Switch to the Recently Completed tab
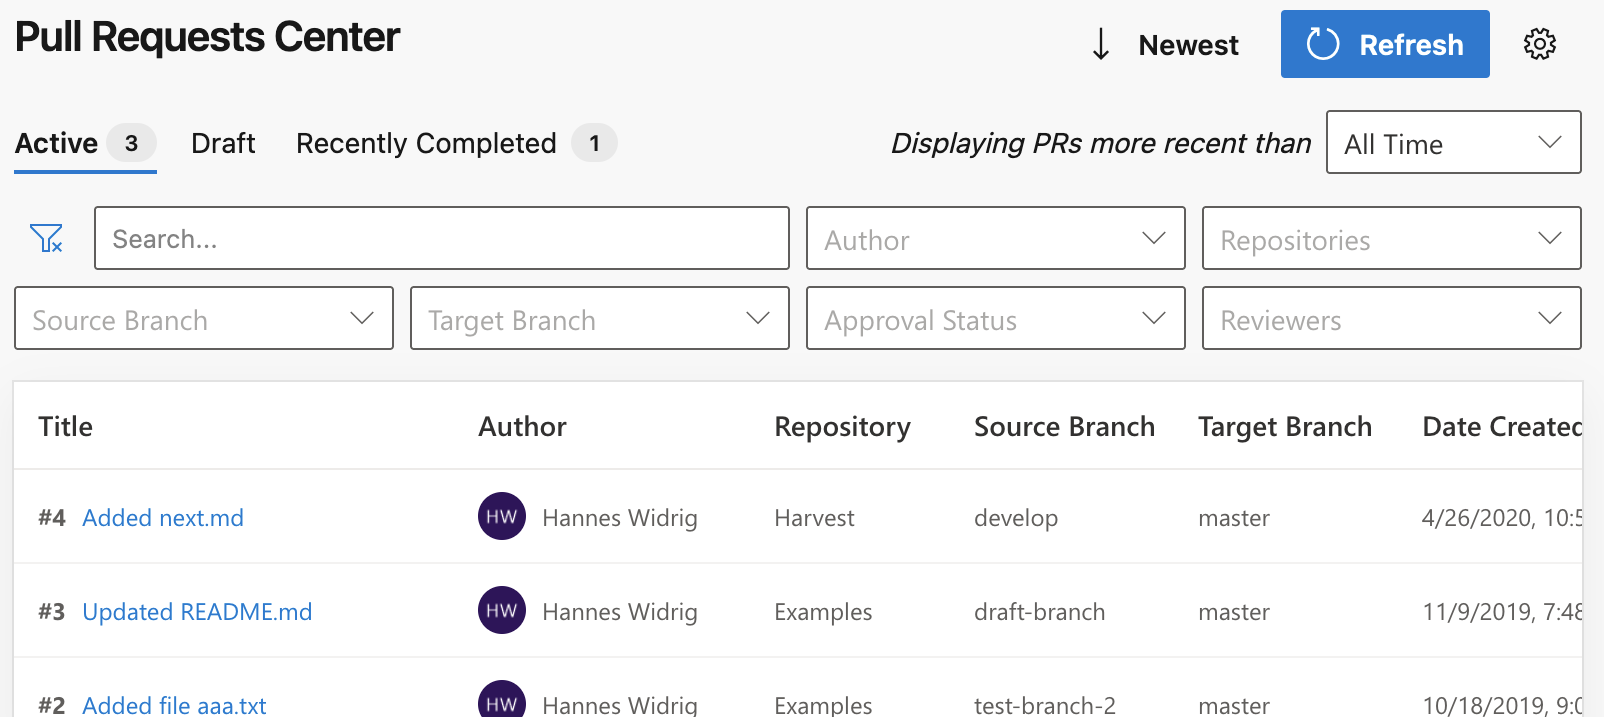Screen dimensions: 1604x717 (x=426, y=143)
